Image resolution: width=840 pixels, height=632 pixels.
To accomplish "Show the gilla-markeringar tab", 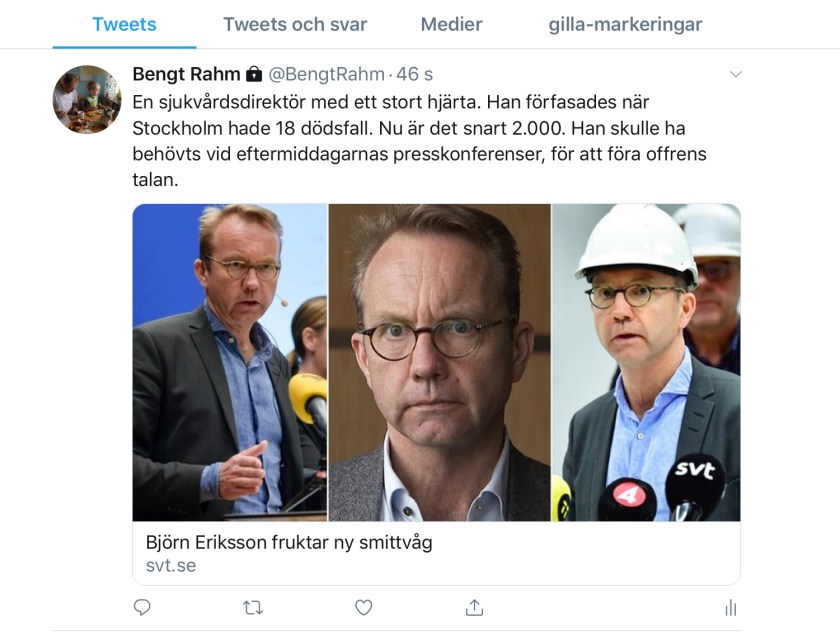I will click(x=625, y=25).
